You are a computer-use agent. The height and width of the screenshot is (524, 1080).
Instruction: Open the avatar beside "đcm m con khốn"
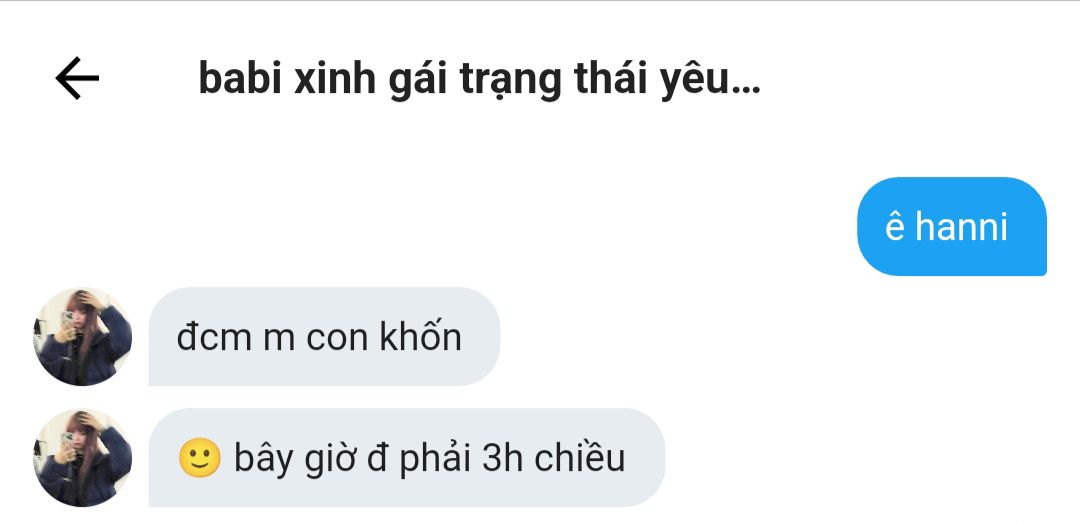[x=83, y=337]
